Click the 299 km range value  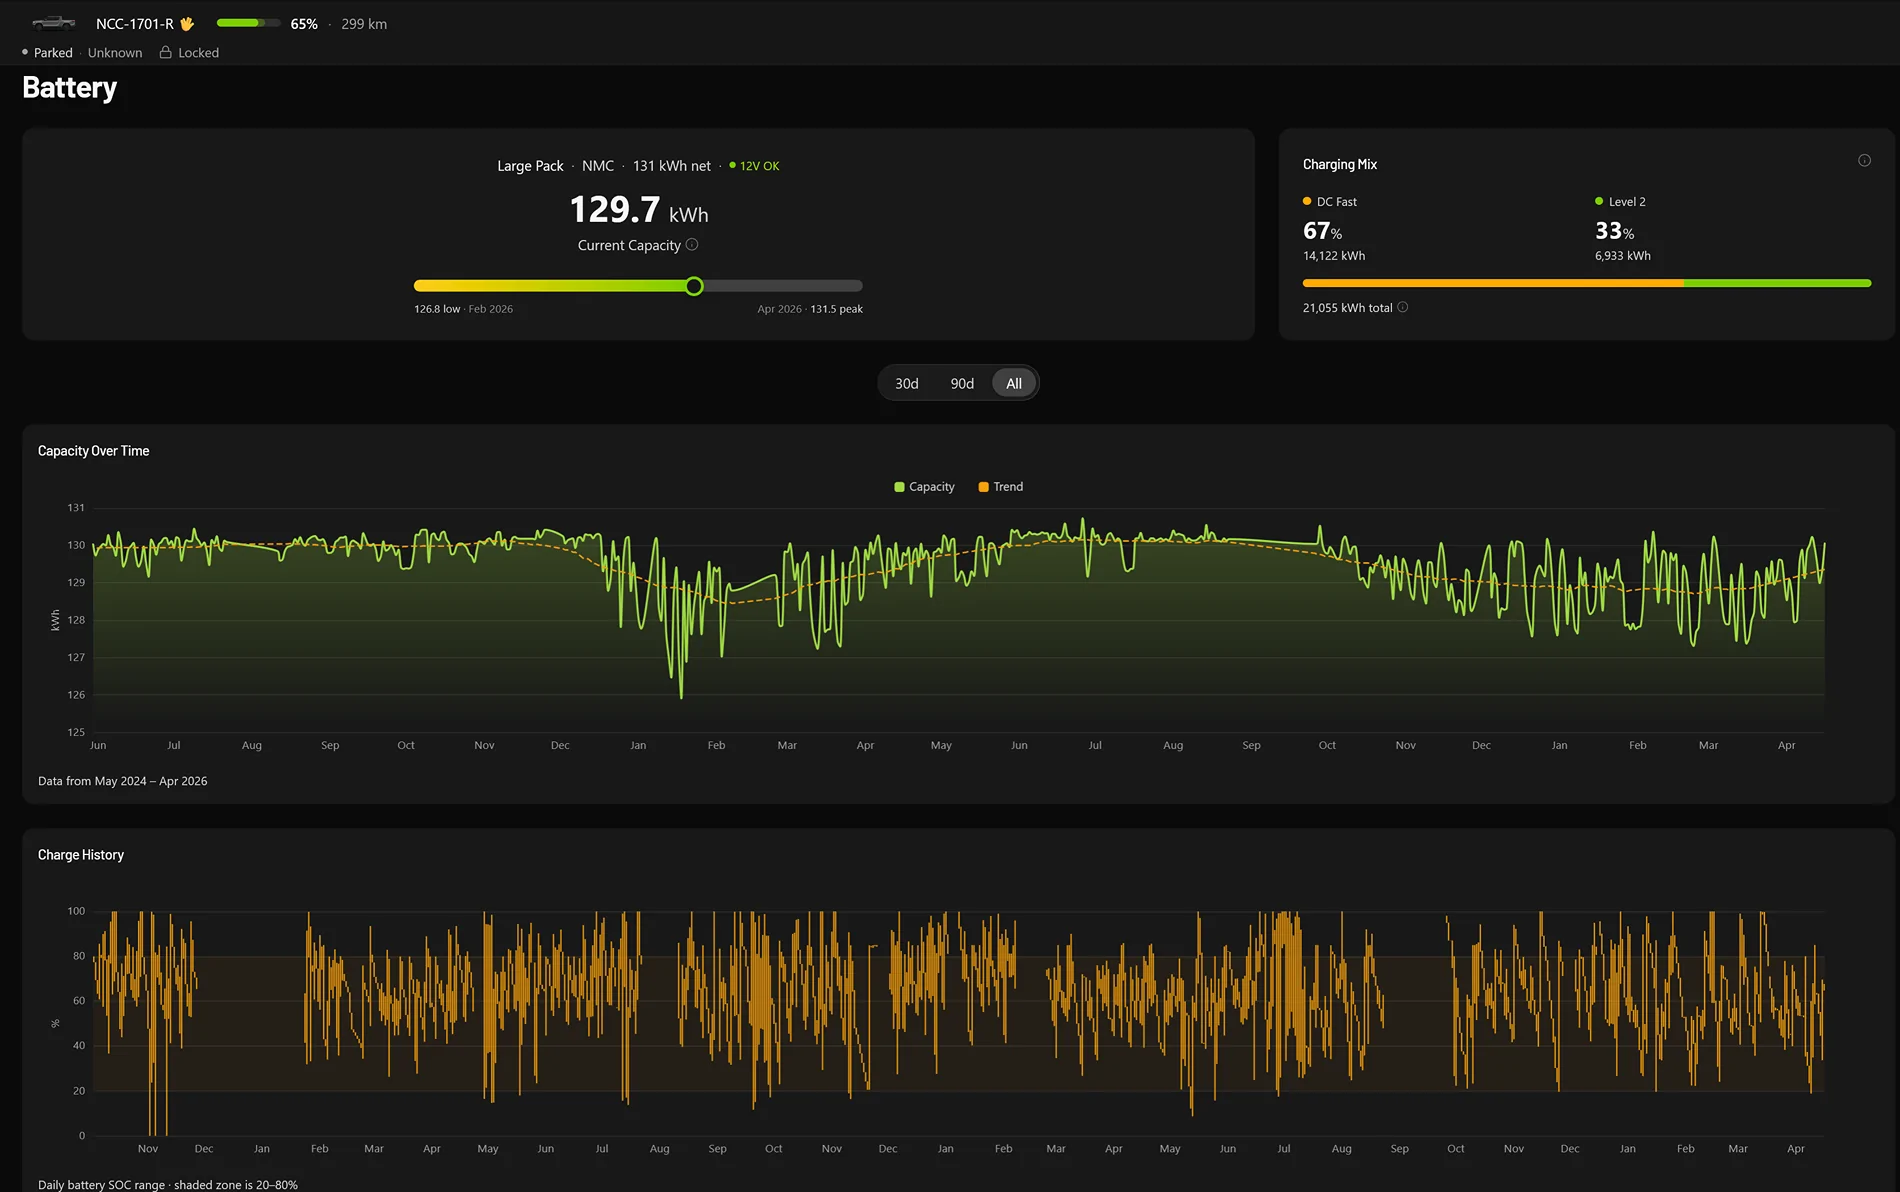[x=364, y=23]
